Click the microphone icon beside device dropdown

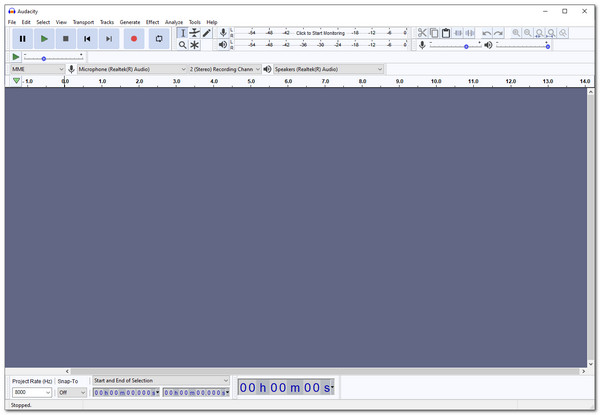point(71,69)
